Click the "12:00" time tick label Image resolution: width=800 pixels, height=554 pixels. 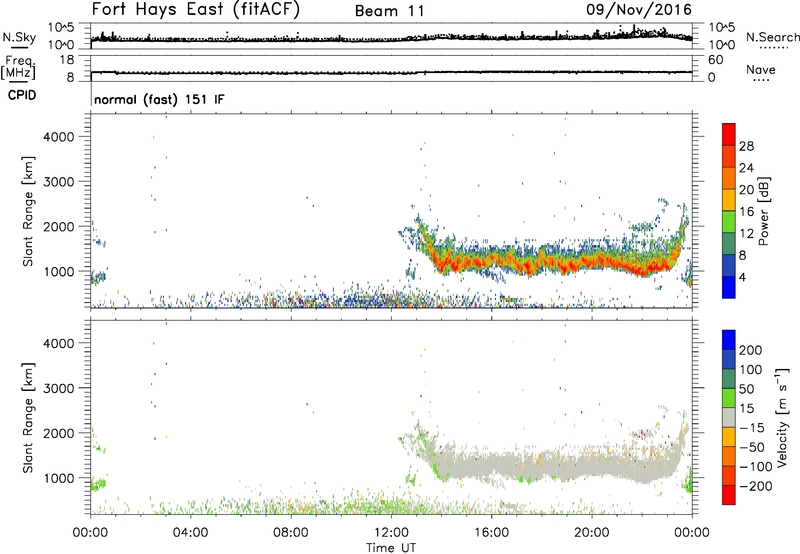pos(391,533)
